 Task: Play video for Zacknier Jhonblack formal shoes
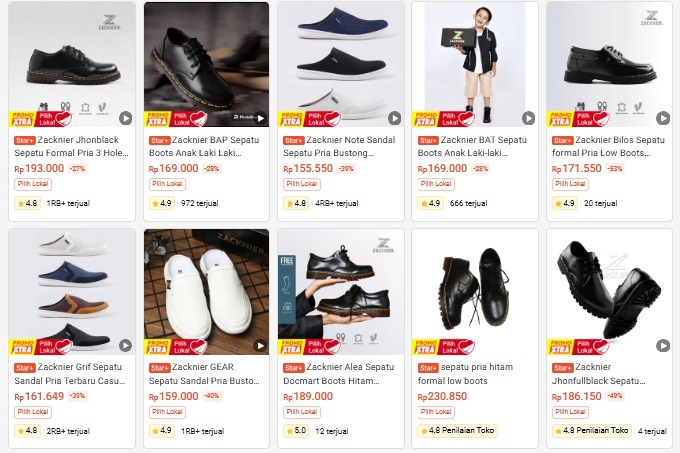[x=125, y=118]
